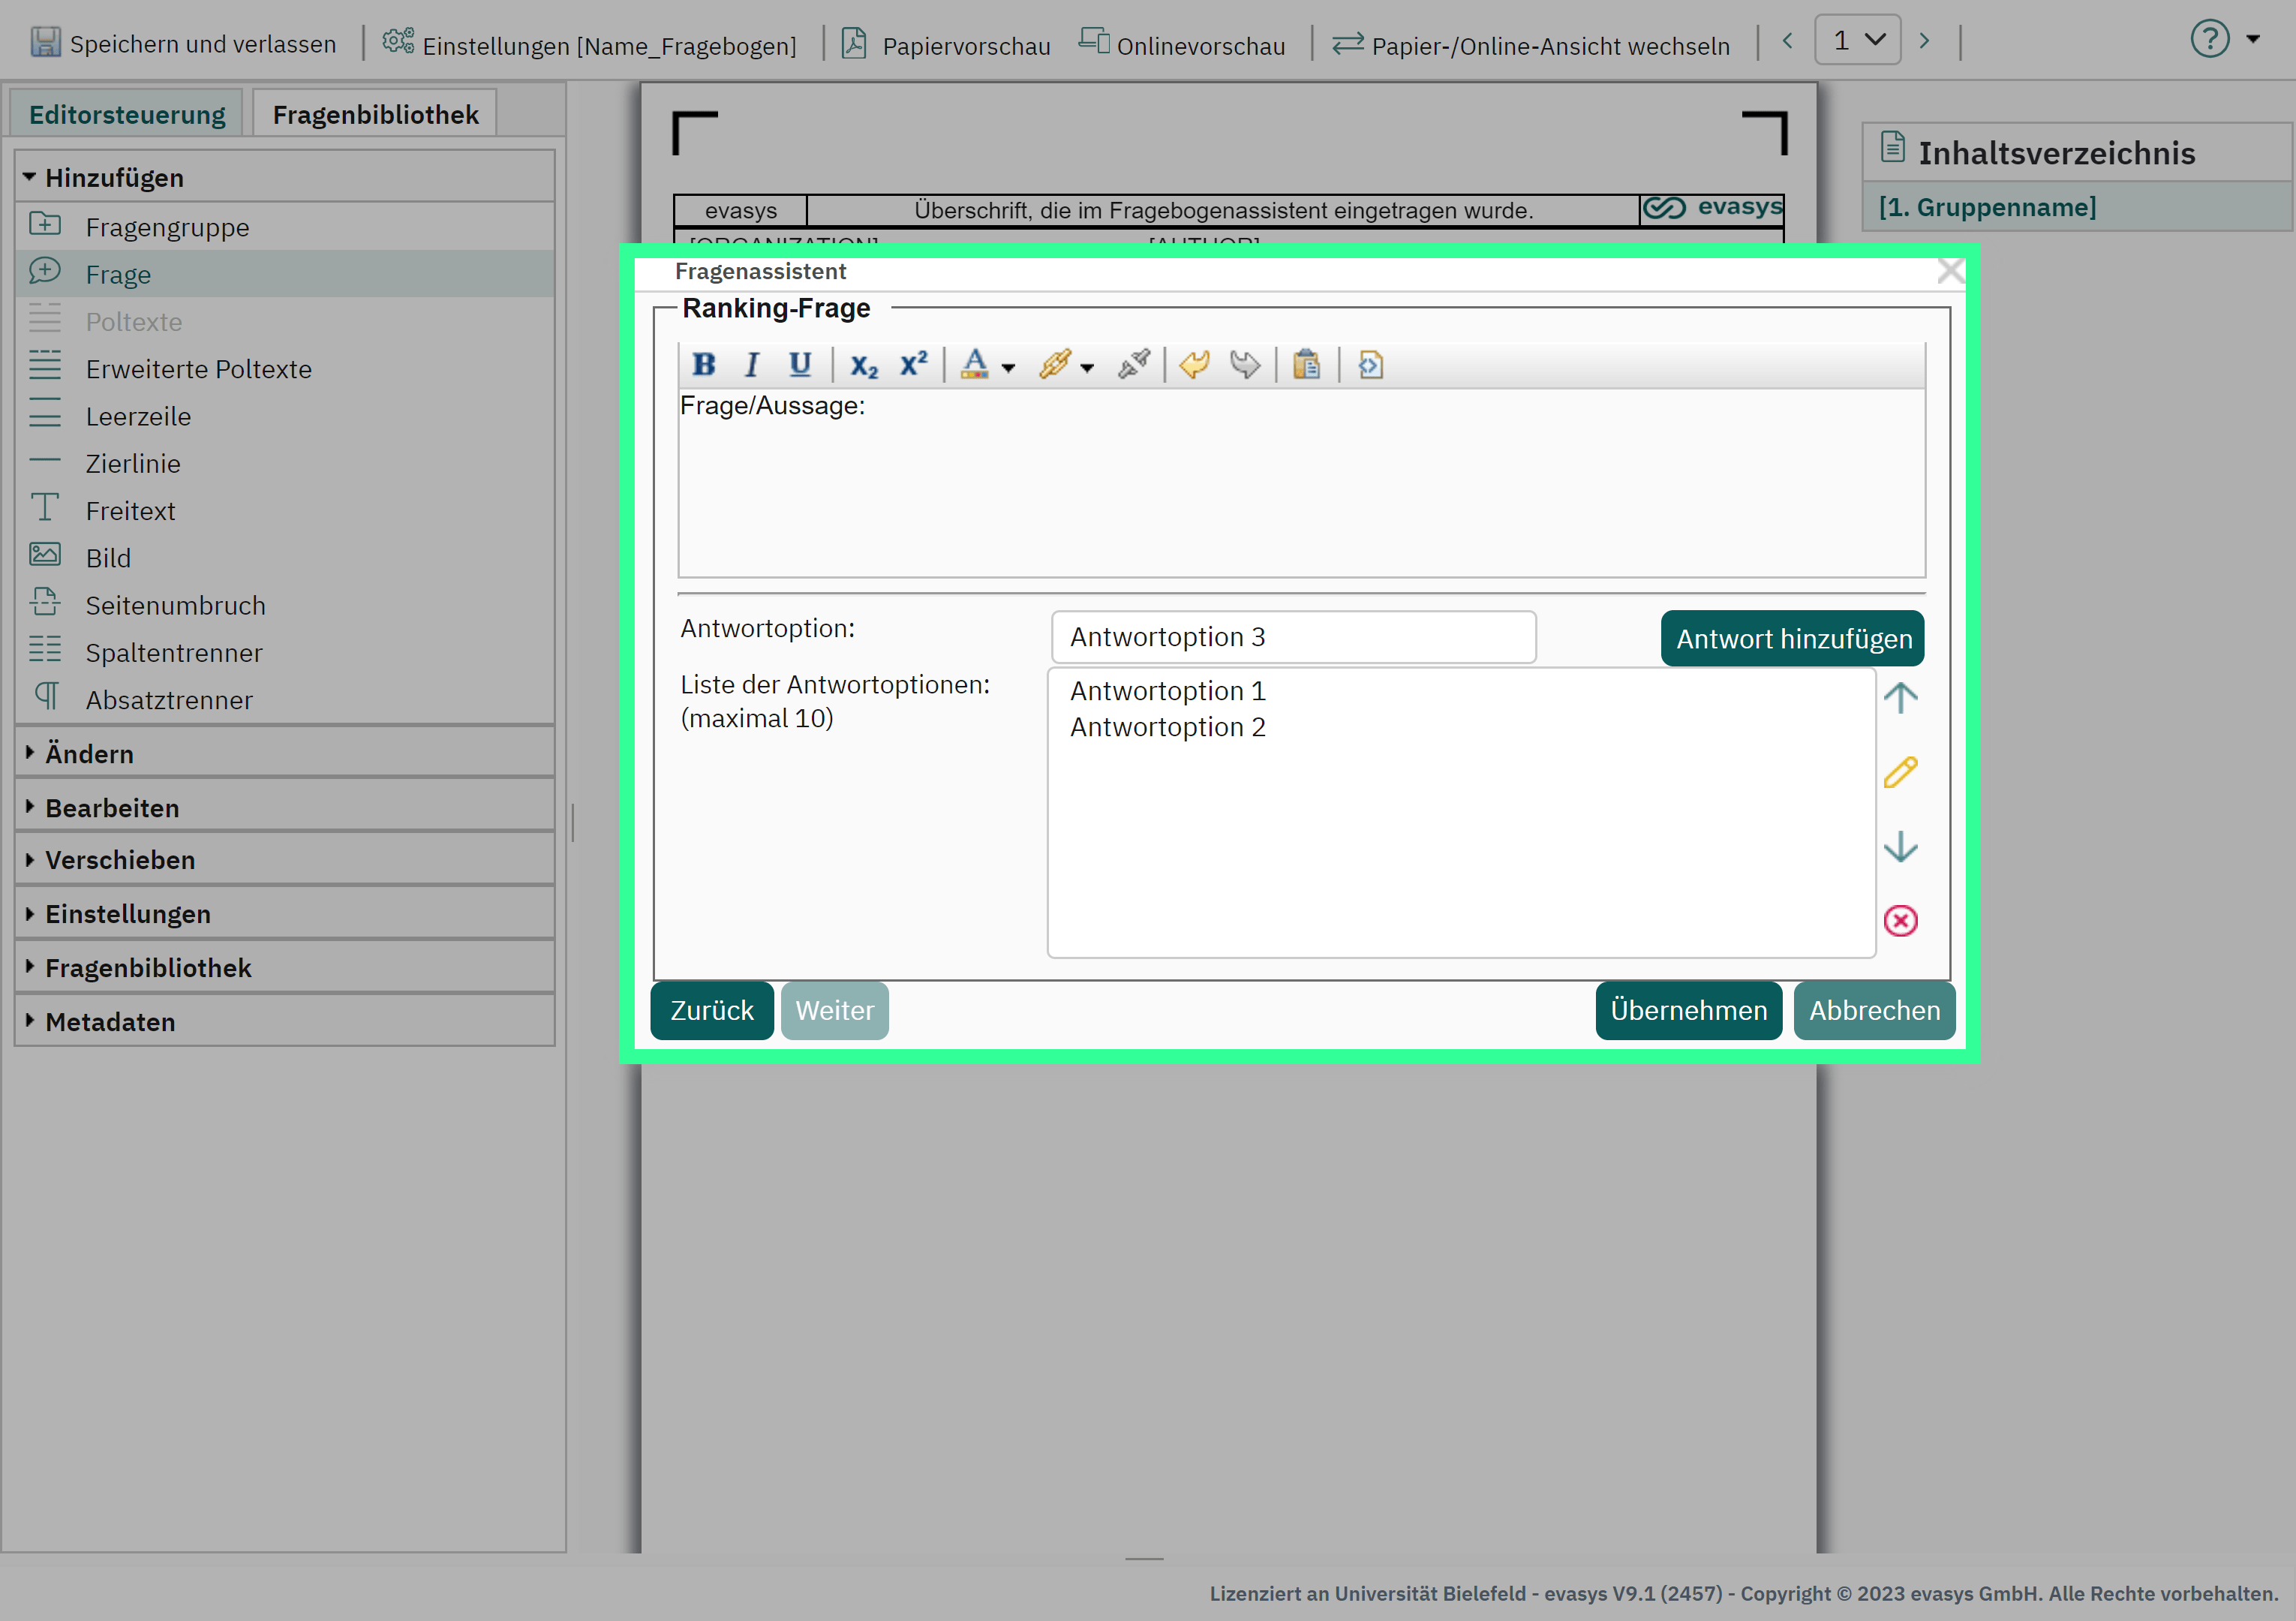Screen dimensions: 2296x1621
Task: Click Antwort hinzufügen button
Action: tap(1792, 638)
